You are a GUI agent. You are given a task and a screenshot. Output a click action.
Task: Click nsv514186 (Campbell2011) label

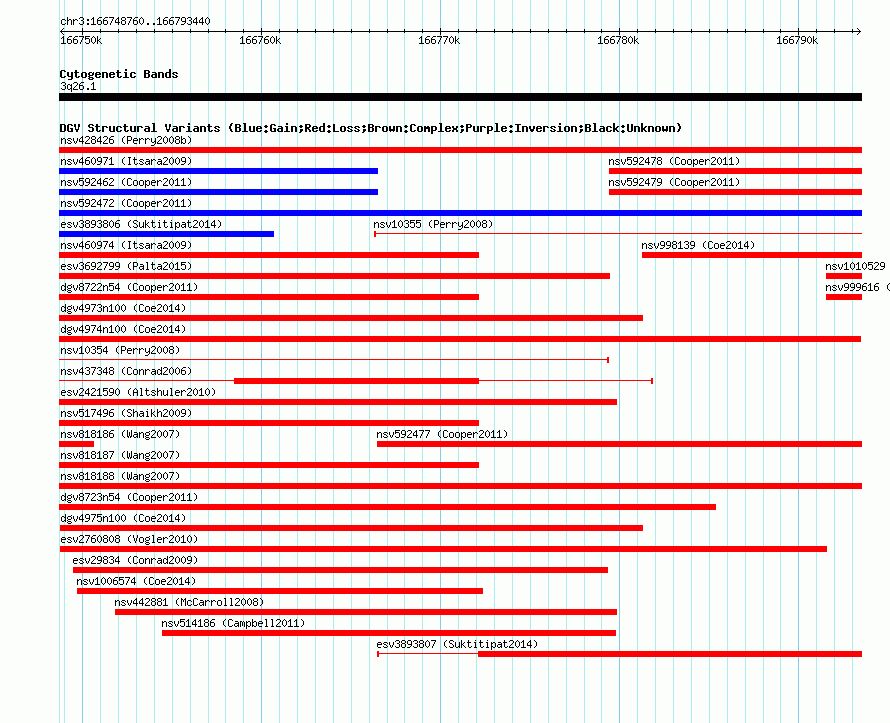click(x=233, y=623)
